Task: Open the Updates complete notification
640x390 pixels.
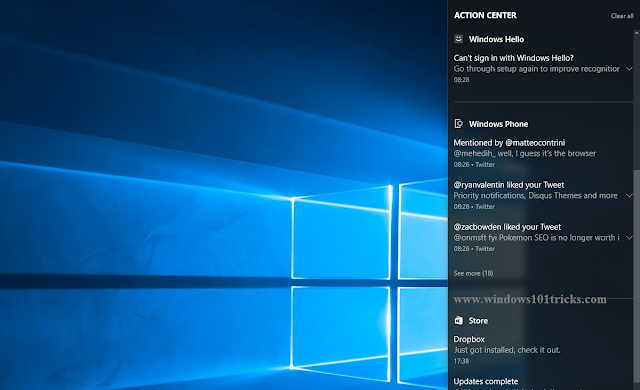Action: tap(486, 381)
